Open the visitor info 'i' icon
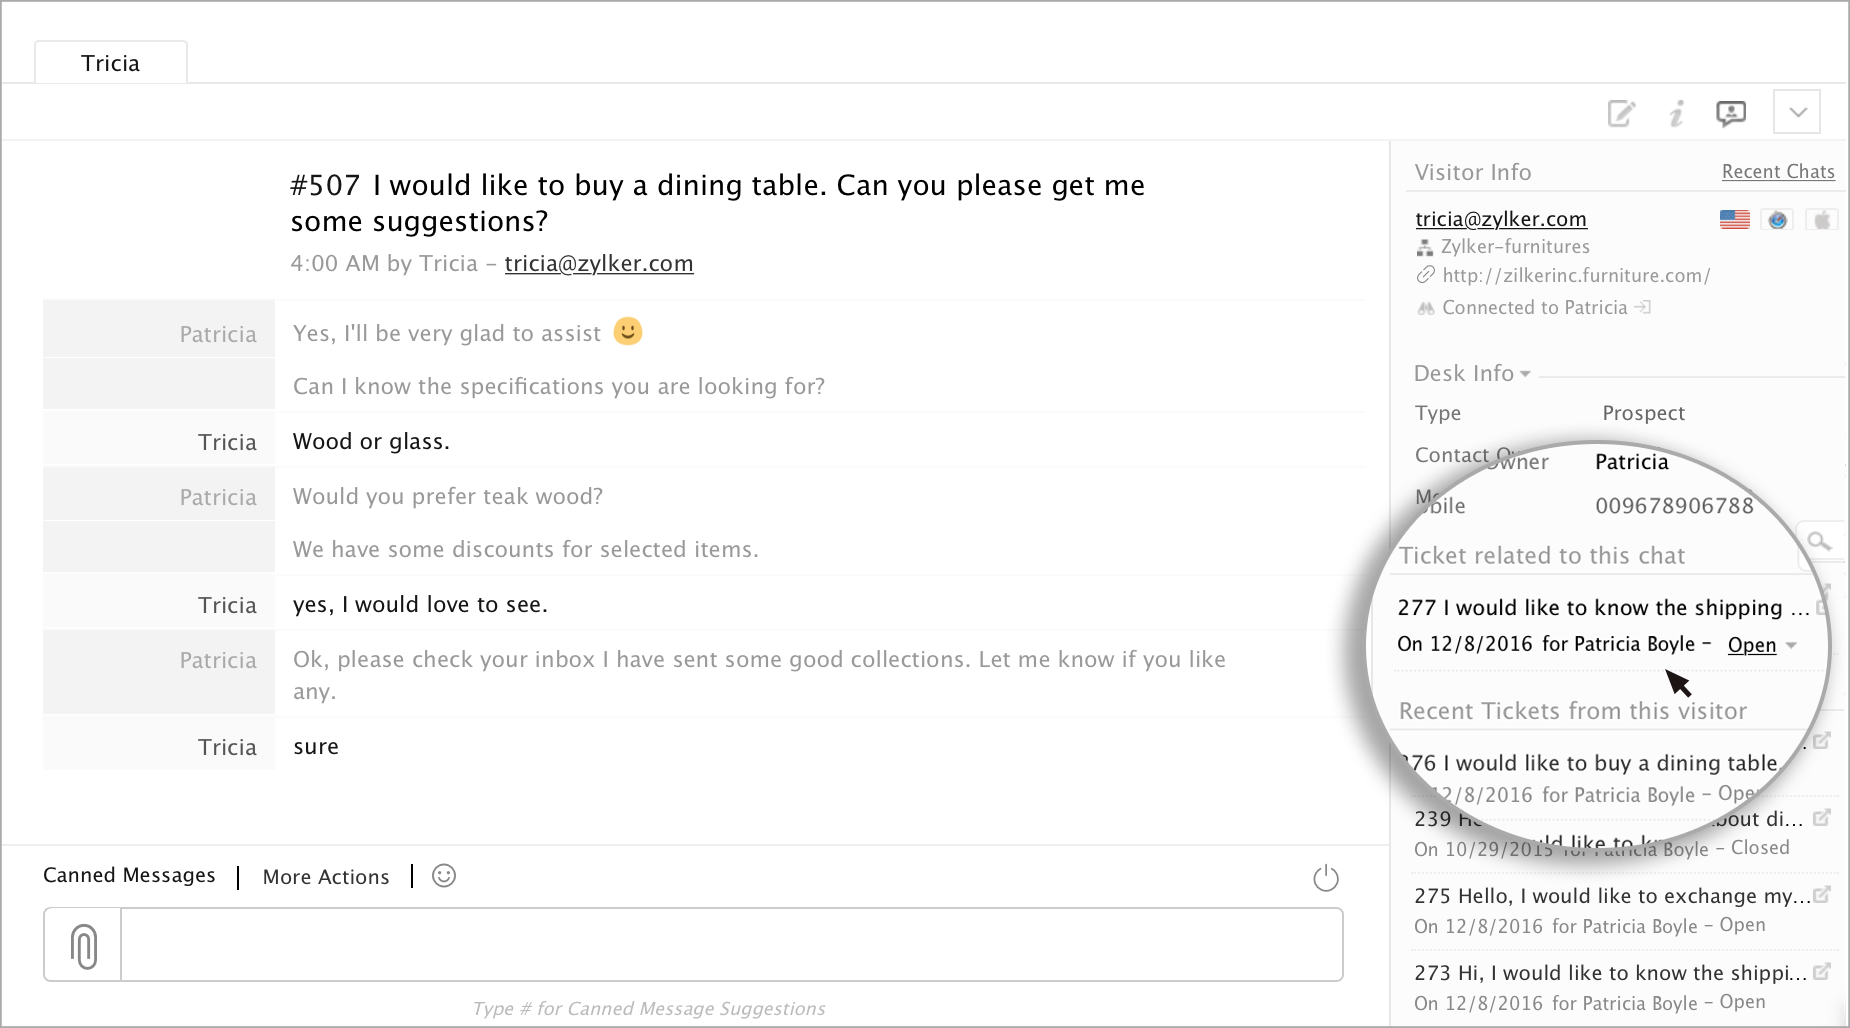This screenshot has width=1850, height=1028. 1677,113
